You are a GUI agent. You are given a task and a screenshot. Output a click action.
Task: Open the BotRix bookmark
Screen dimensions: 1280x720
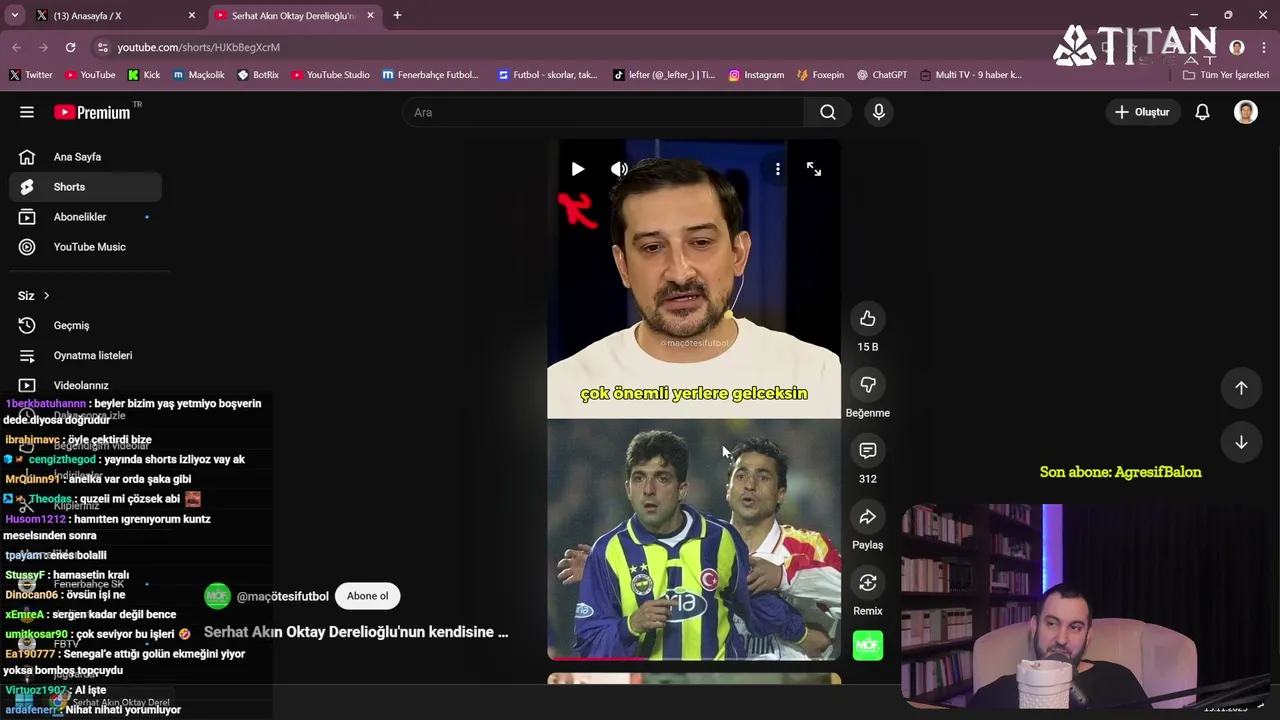[x=258, y=75]
